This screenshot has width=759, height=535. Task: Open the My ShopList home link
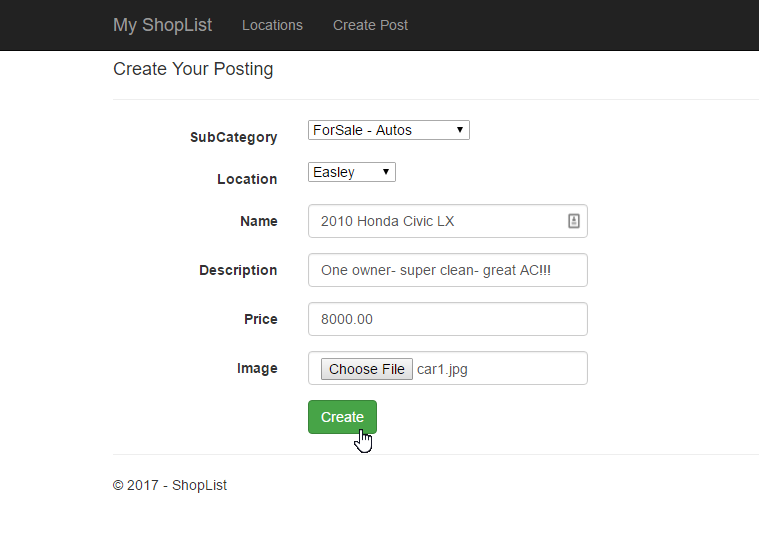click(162, 25)
